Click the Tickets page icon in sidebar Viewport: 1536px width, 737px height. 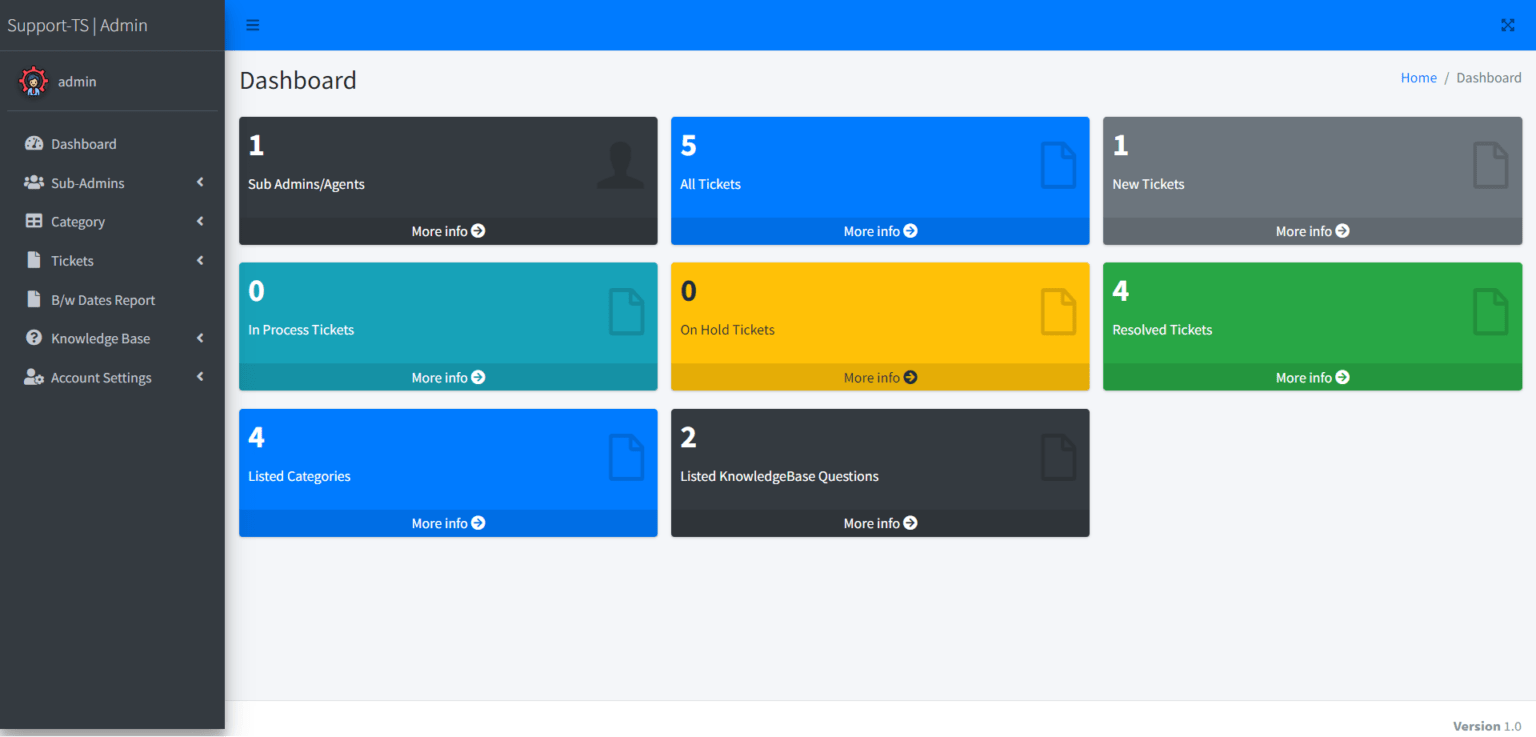click(x=35, y=260)
